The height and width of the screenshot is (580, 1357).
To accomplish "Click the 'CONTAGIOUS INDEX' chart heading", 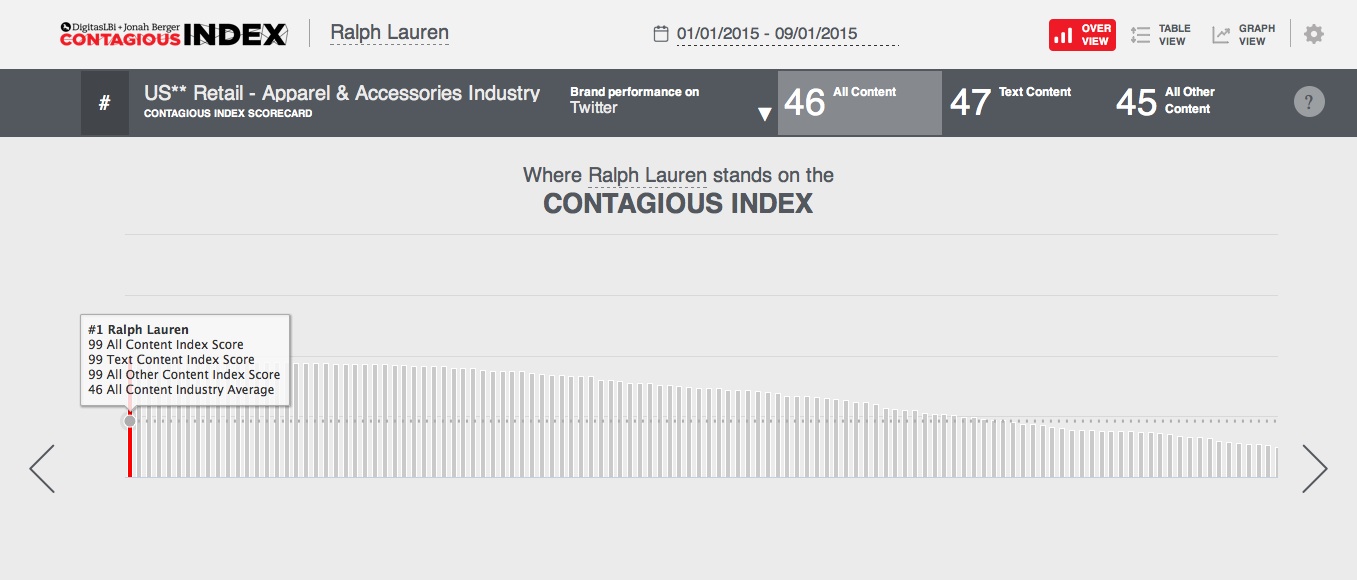I will coord(678,204).
